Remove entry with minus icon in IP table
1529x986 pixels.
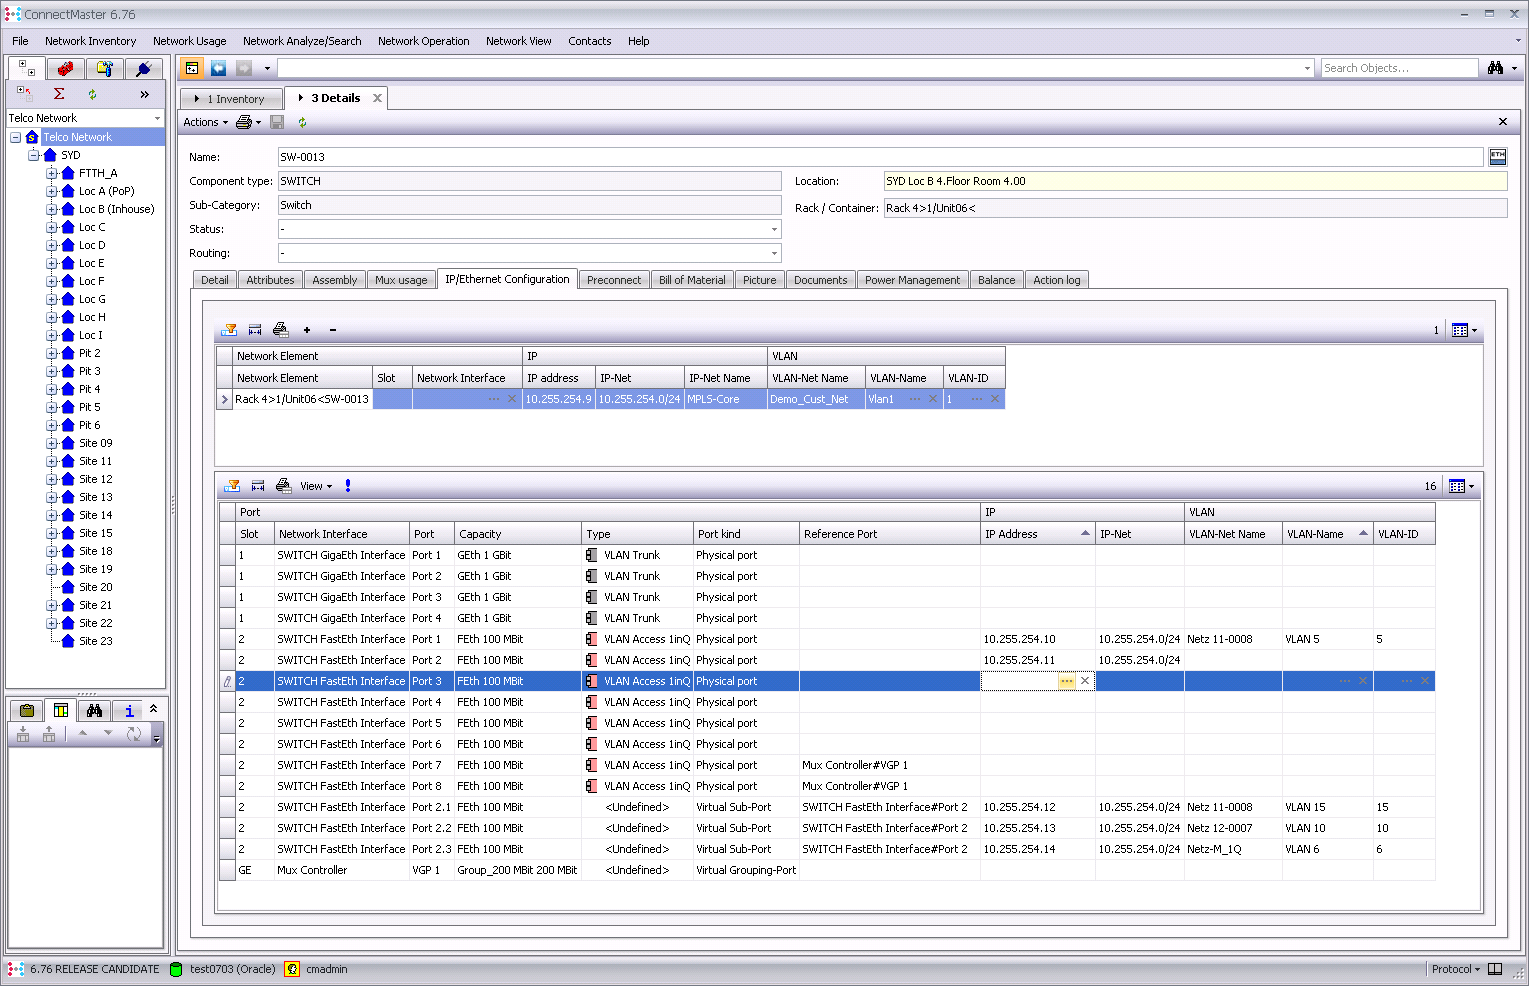coord(333,330)
